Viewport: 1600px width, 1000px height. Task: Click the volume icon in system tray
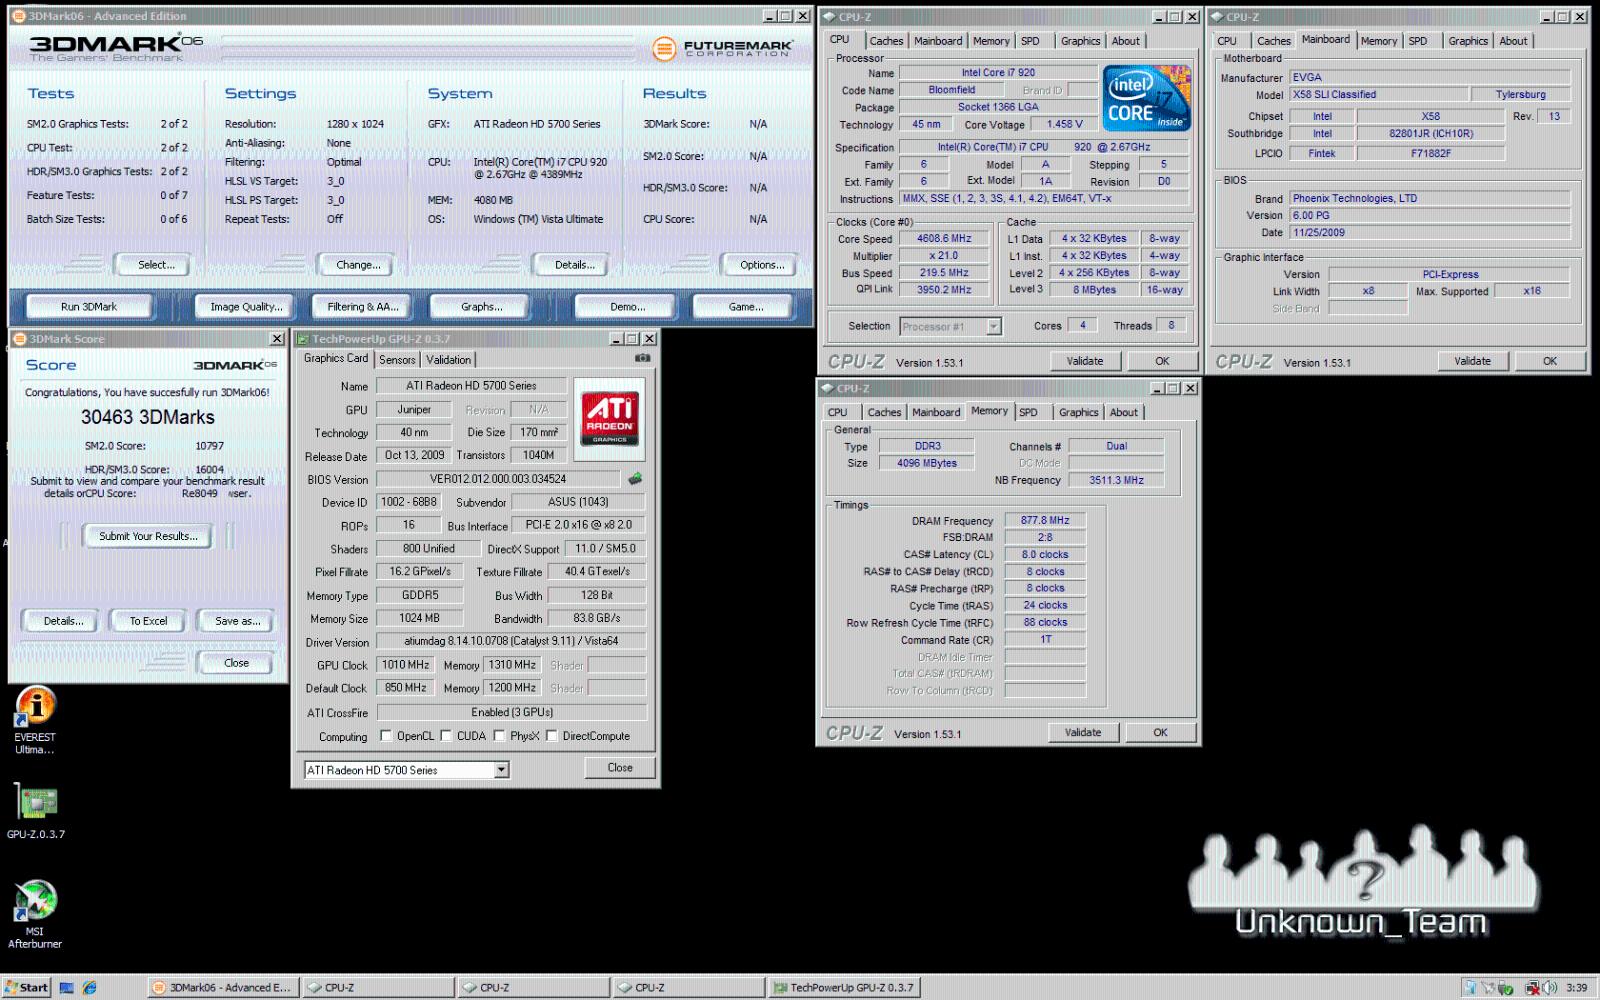[1549, 987]
